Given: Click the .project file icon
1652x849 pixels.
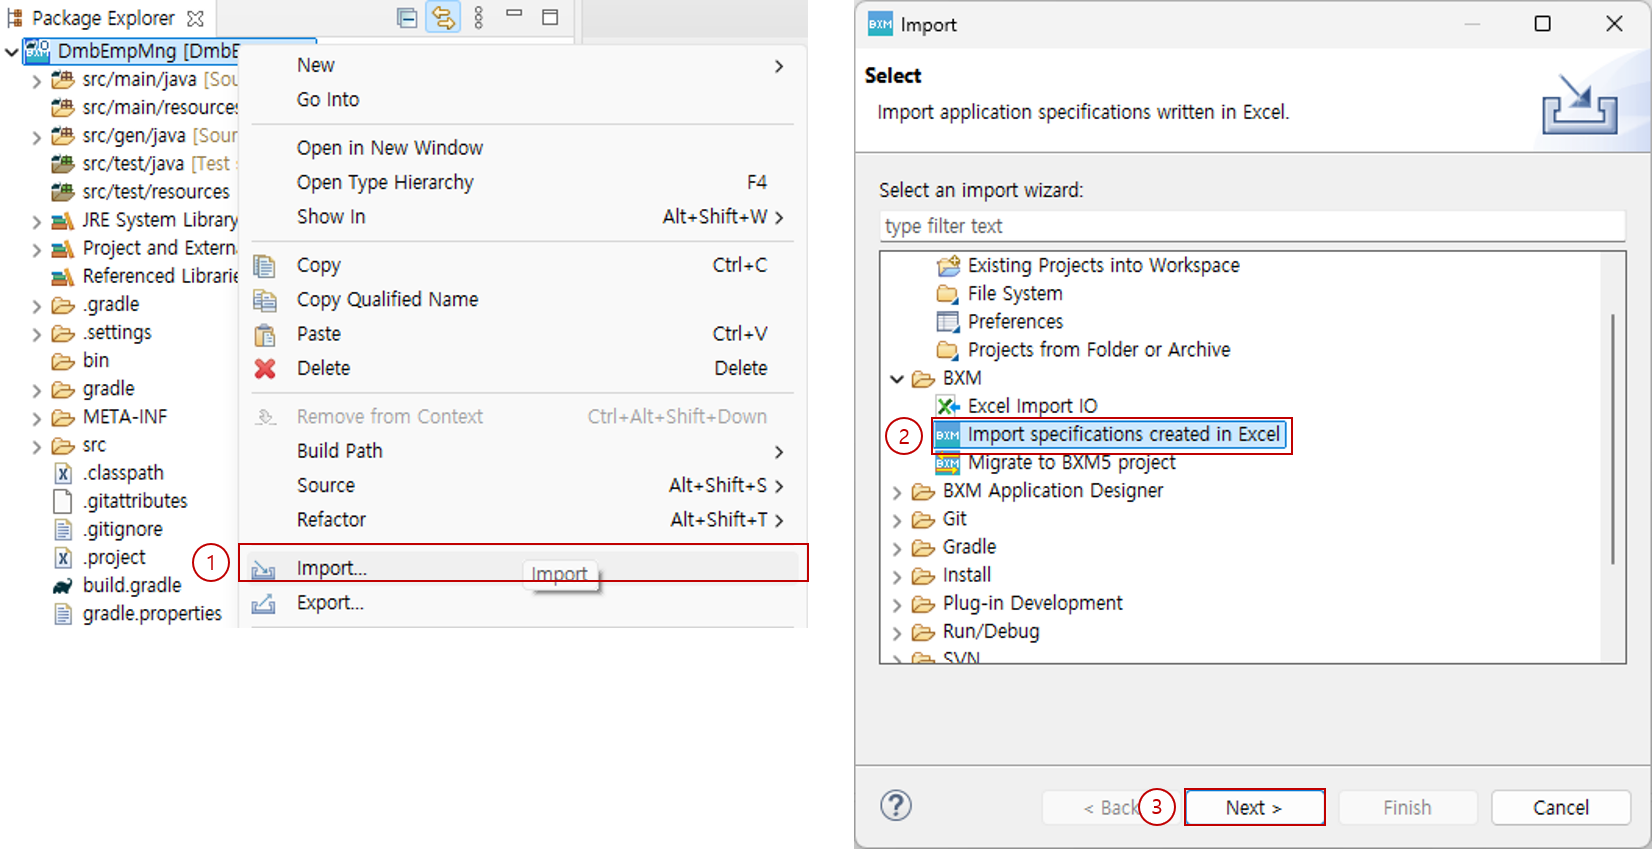Looking at the screenshot, I should click(63, 558).
